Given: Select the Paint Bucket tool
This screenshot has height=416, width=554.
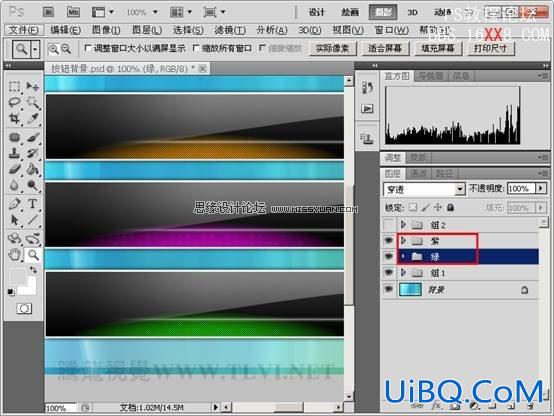Looking at the screenshot, I should (x=33, y=169).
